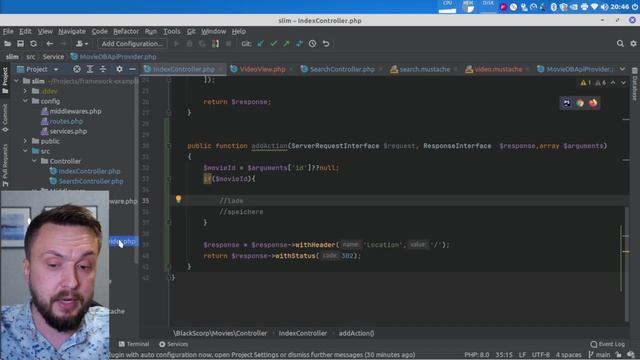Open the File menu
Viewport: 640px width, 360px height.
pos(8,31)
